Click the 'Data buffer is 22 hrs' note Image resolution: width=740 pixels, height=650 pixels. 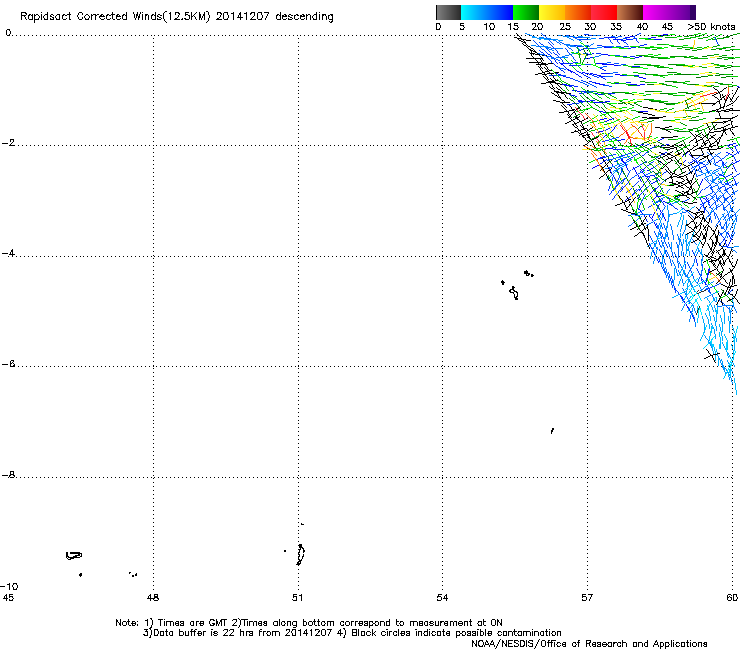pos(352,633)
